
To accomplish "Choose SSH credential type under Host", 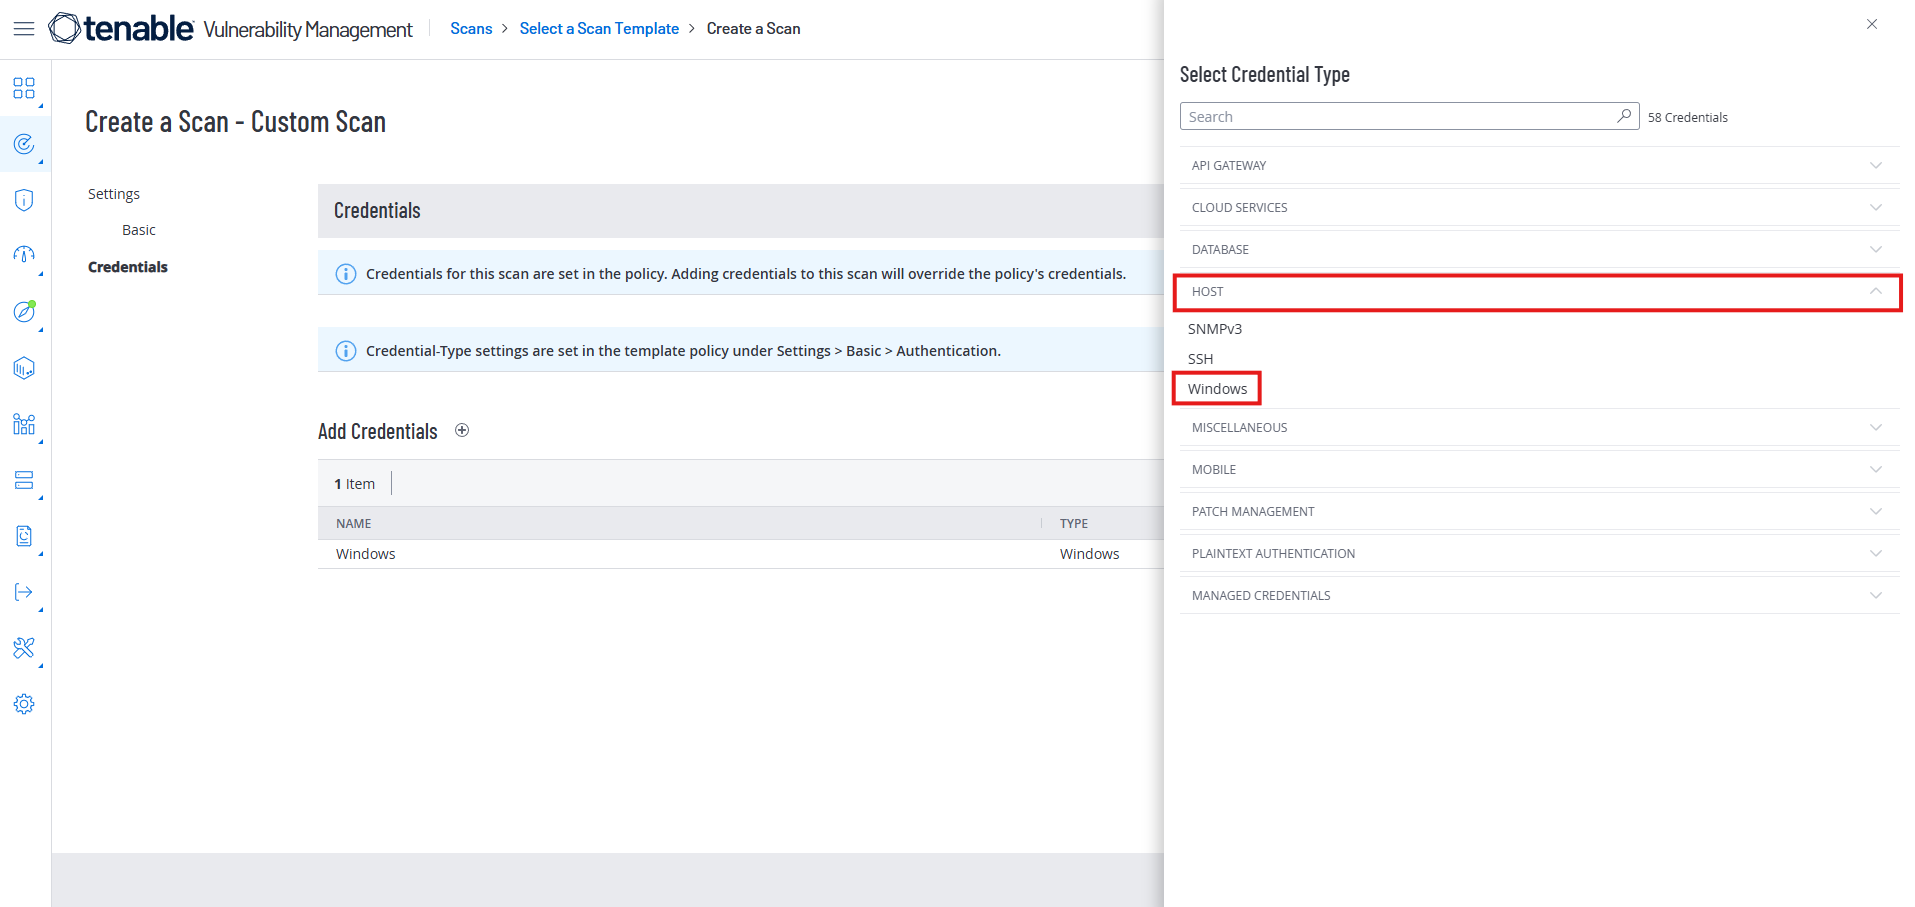I will pyautogui.click(x=1200, y=359).
